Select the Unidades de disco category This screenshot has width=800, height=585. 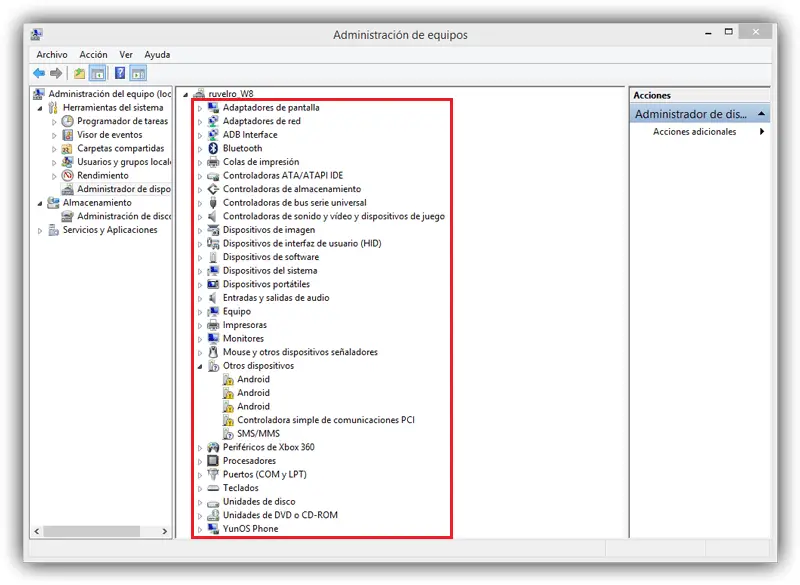(x=259, y=502)
